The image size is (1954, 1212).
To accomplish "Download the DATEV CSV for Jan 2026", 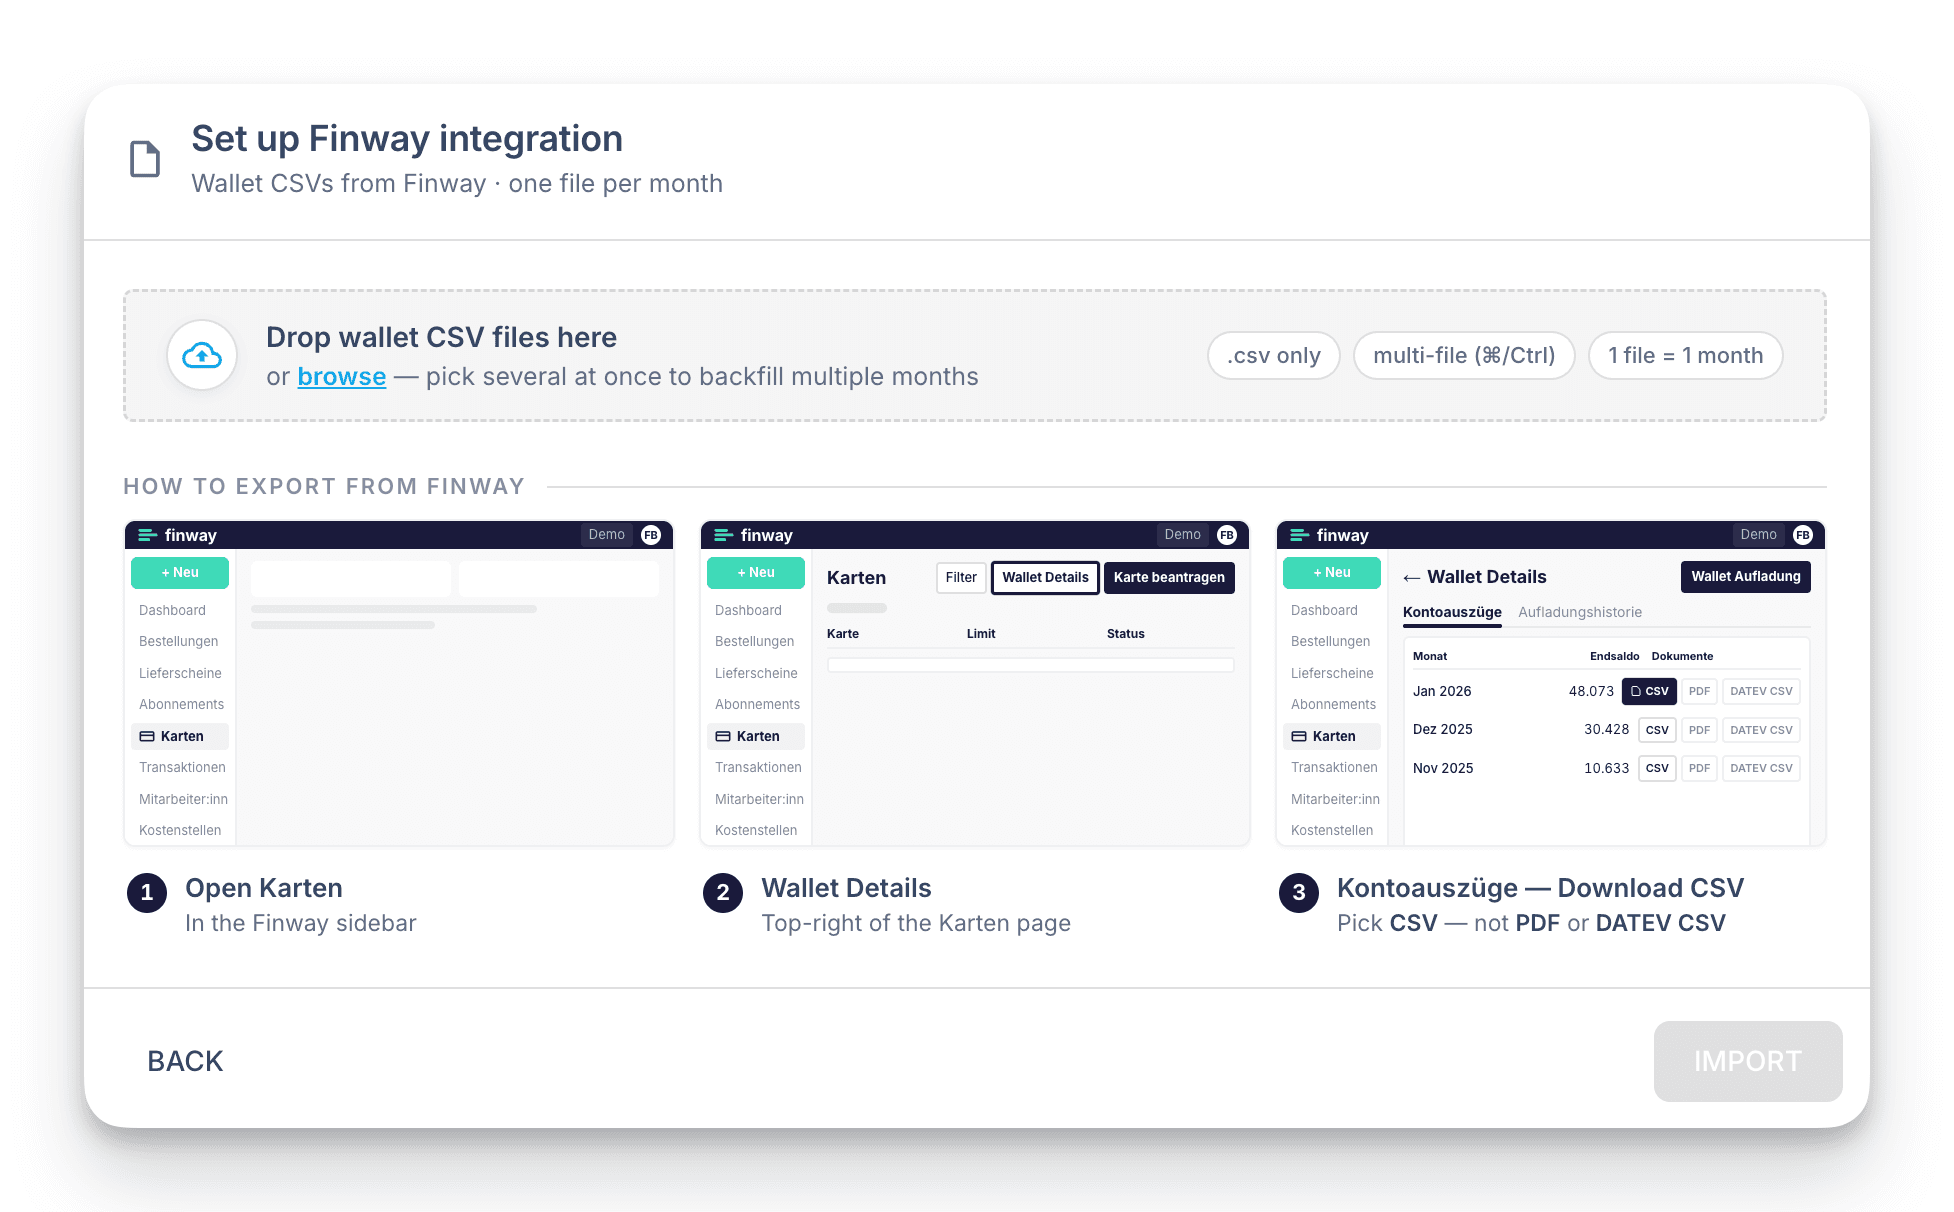I will pos(1761,691).
